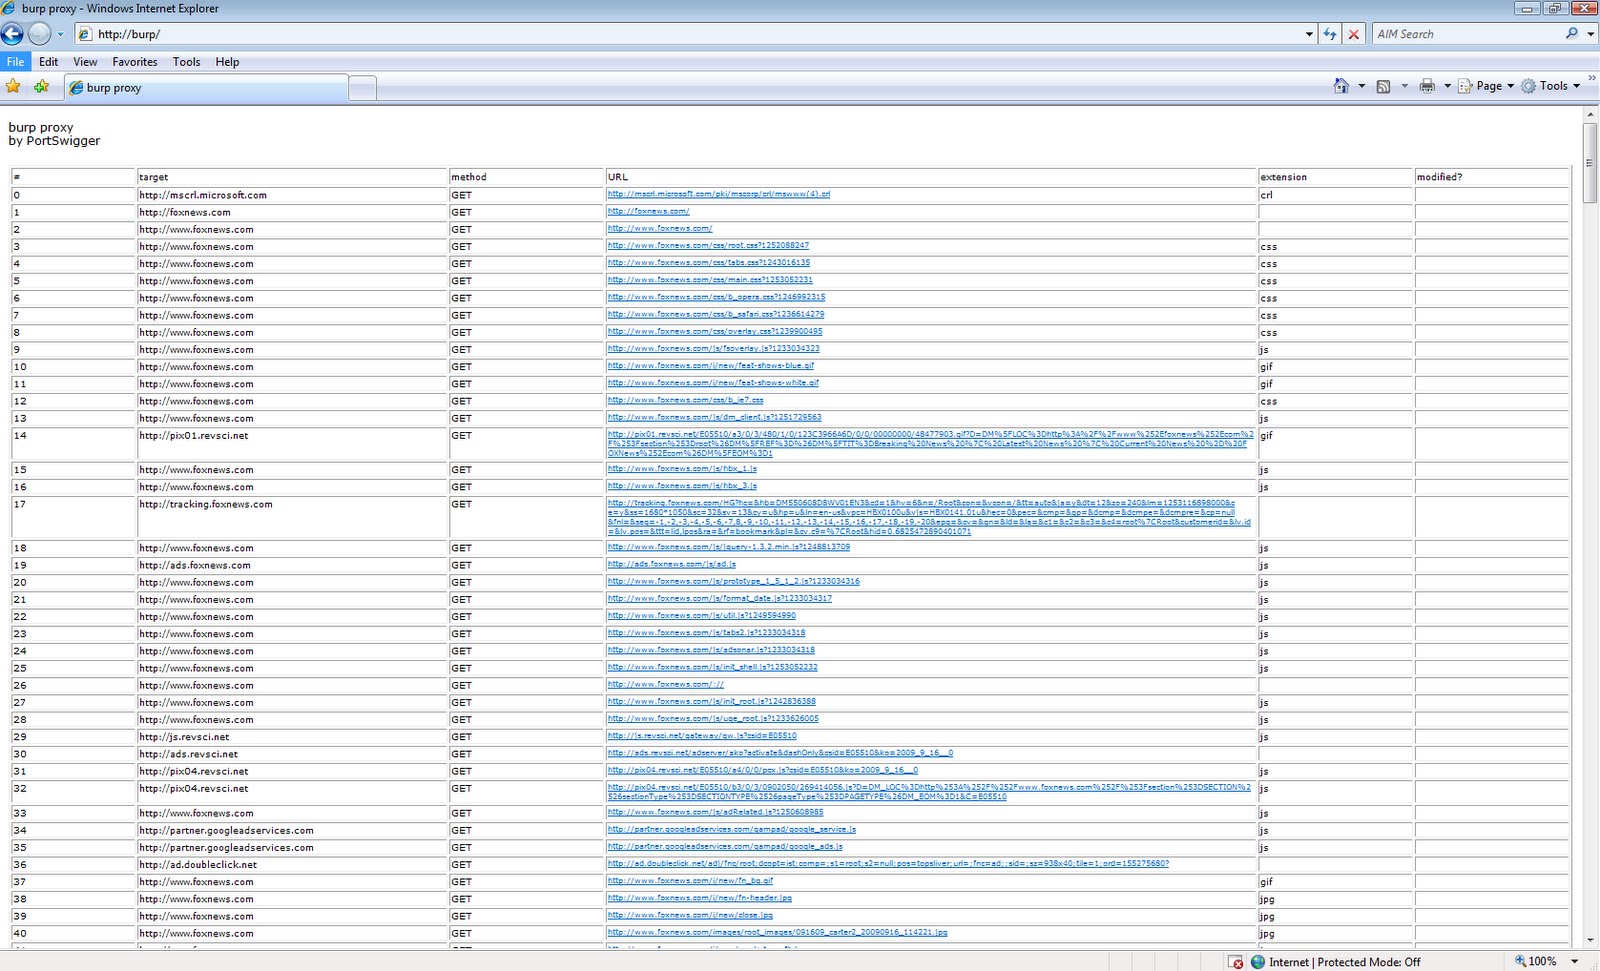Open the css/root.css URL link
The image size is (1600, 971).
708,245
